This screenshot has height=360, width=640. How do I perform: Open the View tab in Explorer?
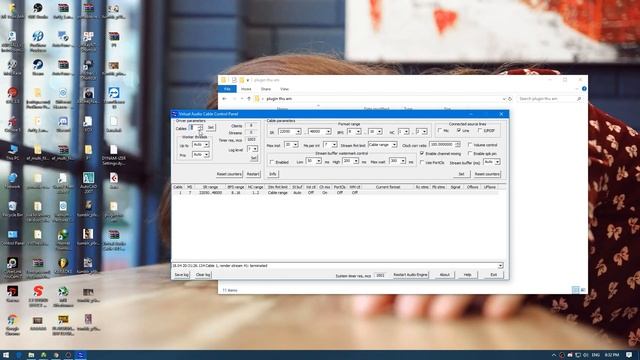point(284,89)
